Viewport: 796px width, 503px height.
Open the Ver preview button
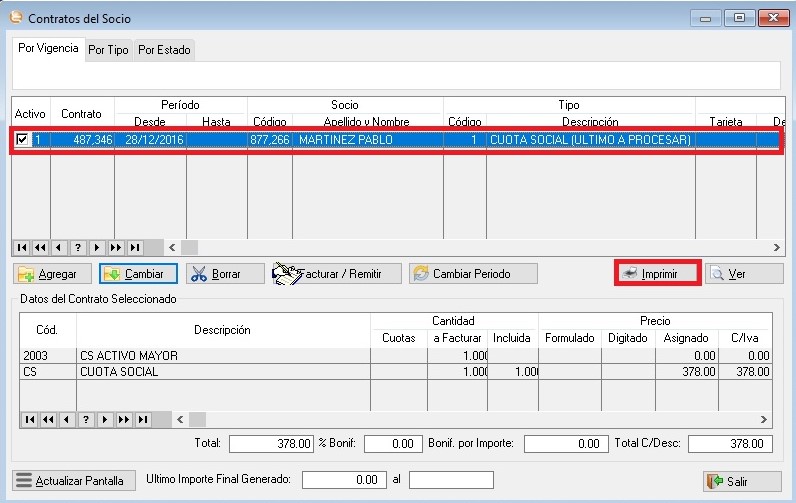[743, 274]
